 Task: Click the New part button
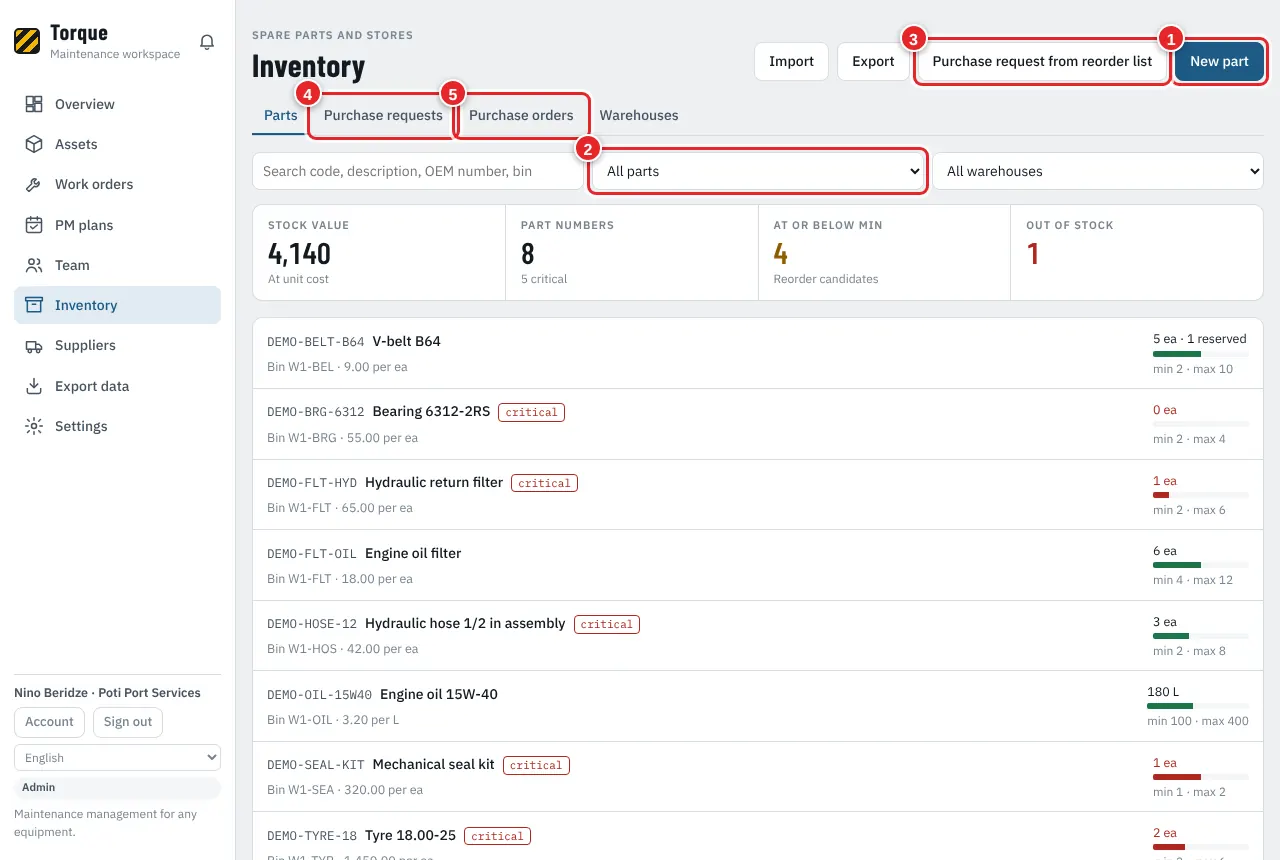1219,61
